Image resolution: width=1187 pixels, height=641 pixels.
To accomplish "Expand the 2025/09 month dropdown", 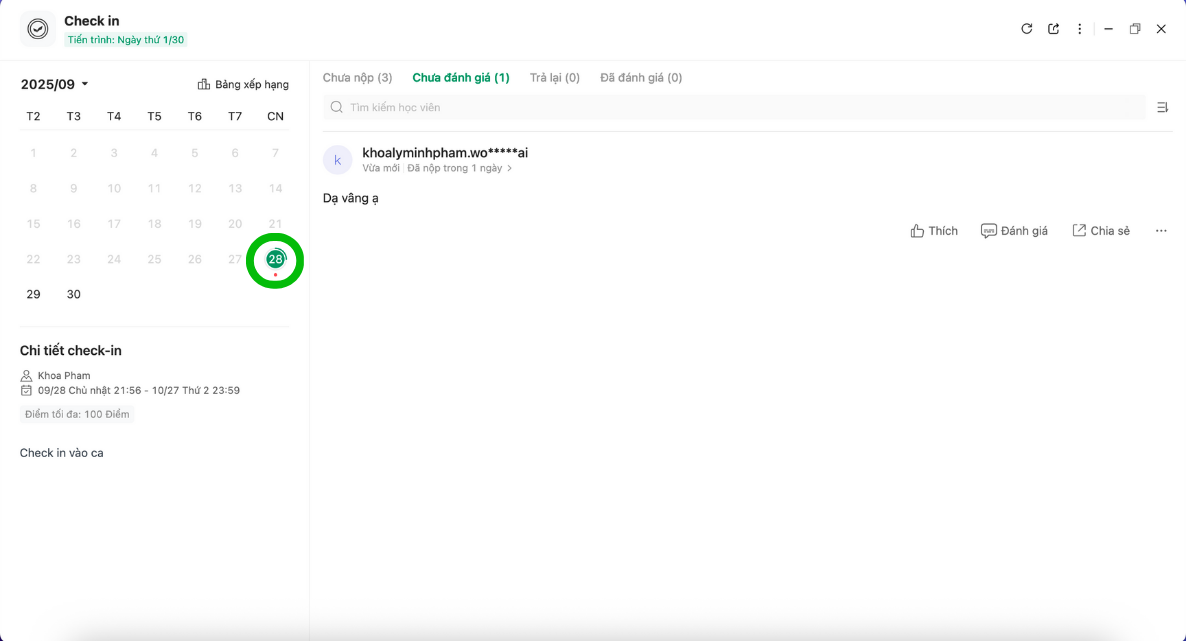I will pos(85,85).
